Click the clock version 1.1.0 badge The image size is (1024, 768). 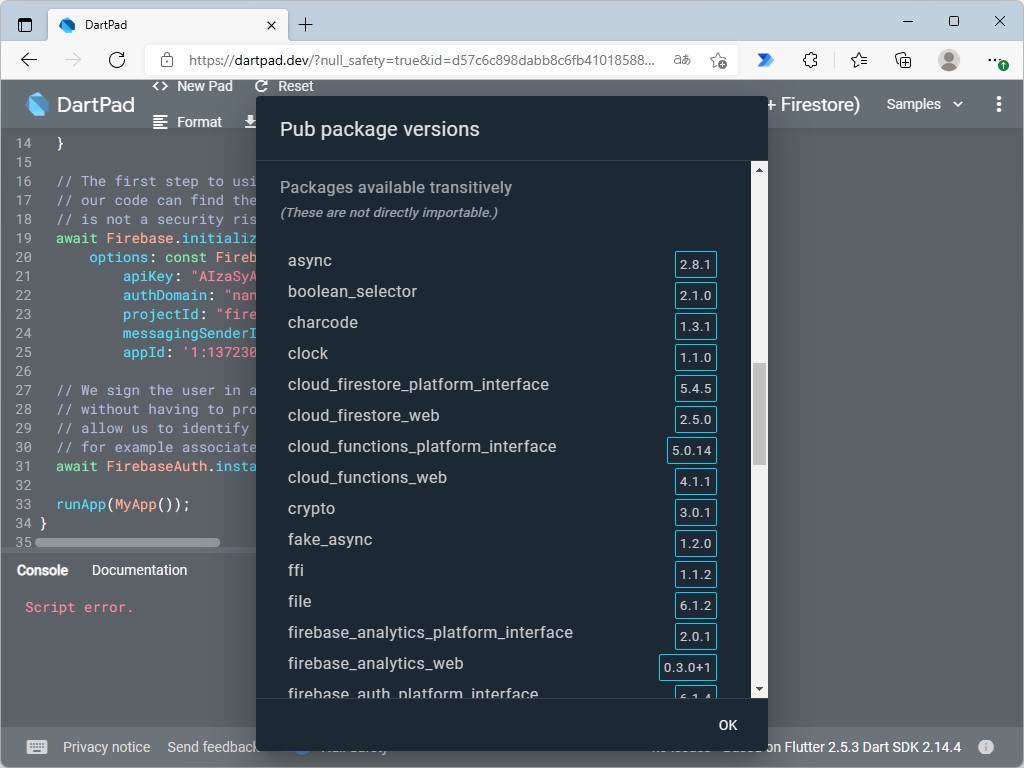[x=696, y=357]
